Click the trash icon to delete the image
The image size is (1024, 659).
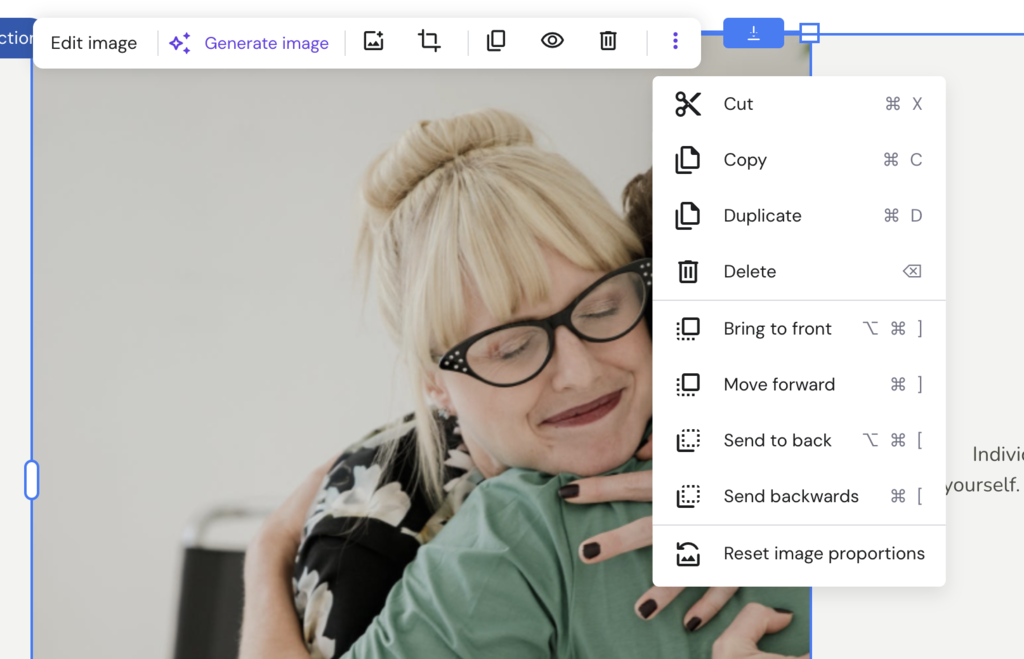point(608,42)
